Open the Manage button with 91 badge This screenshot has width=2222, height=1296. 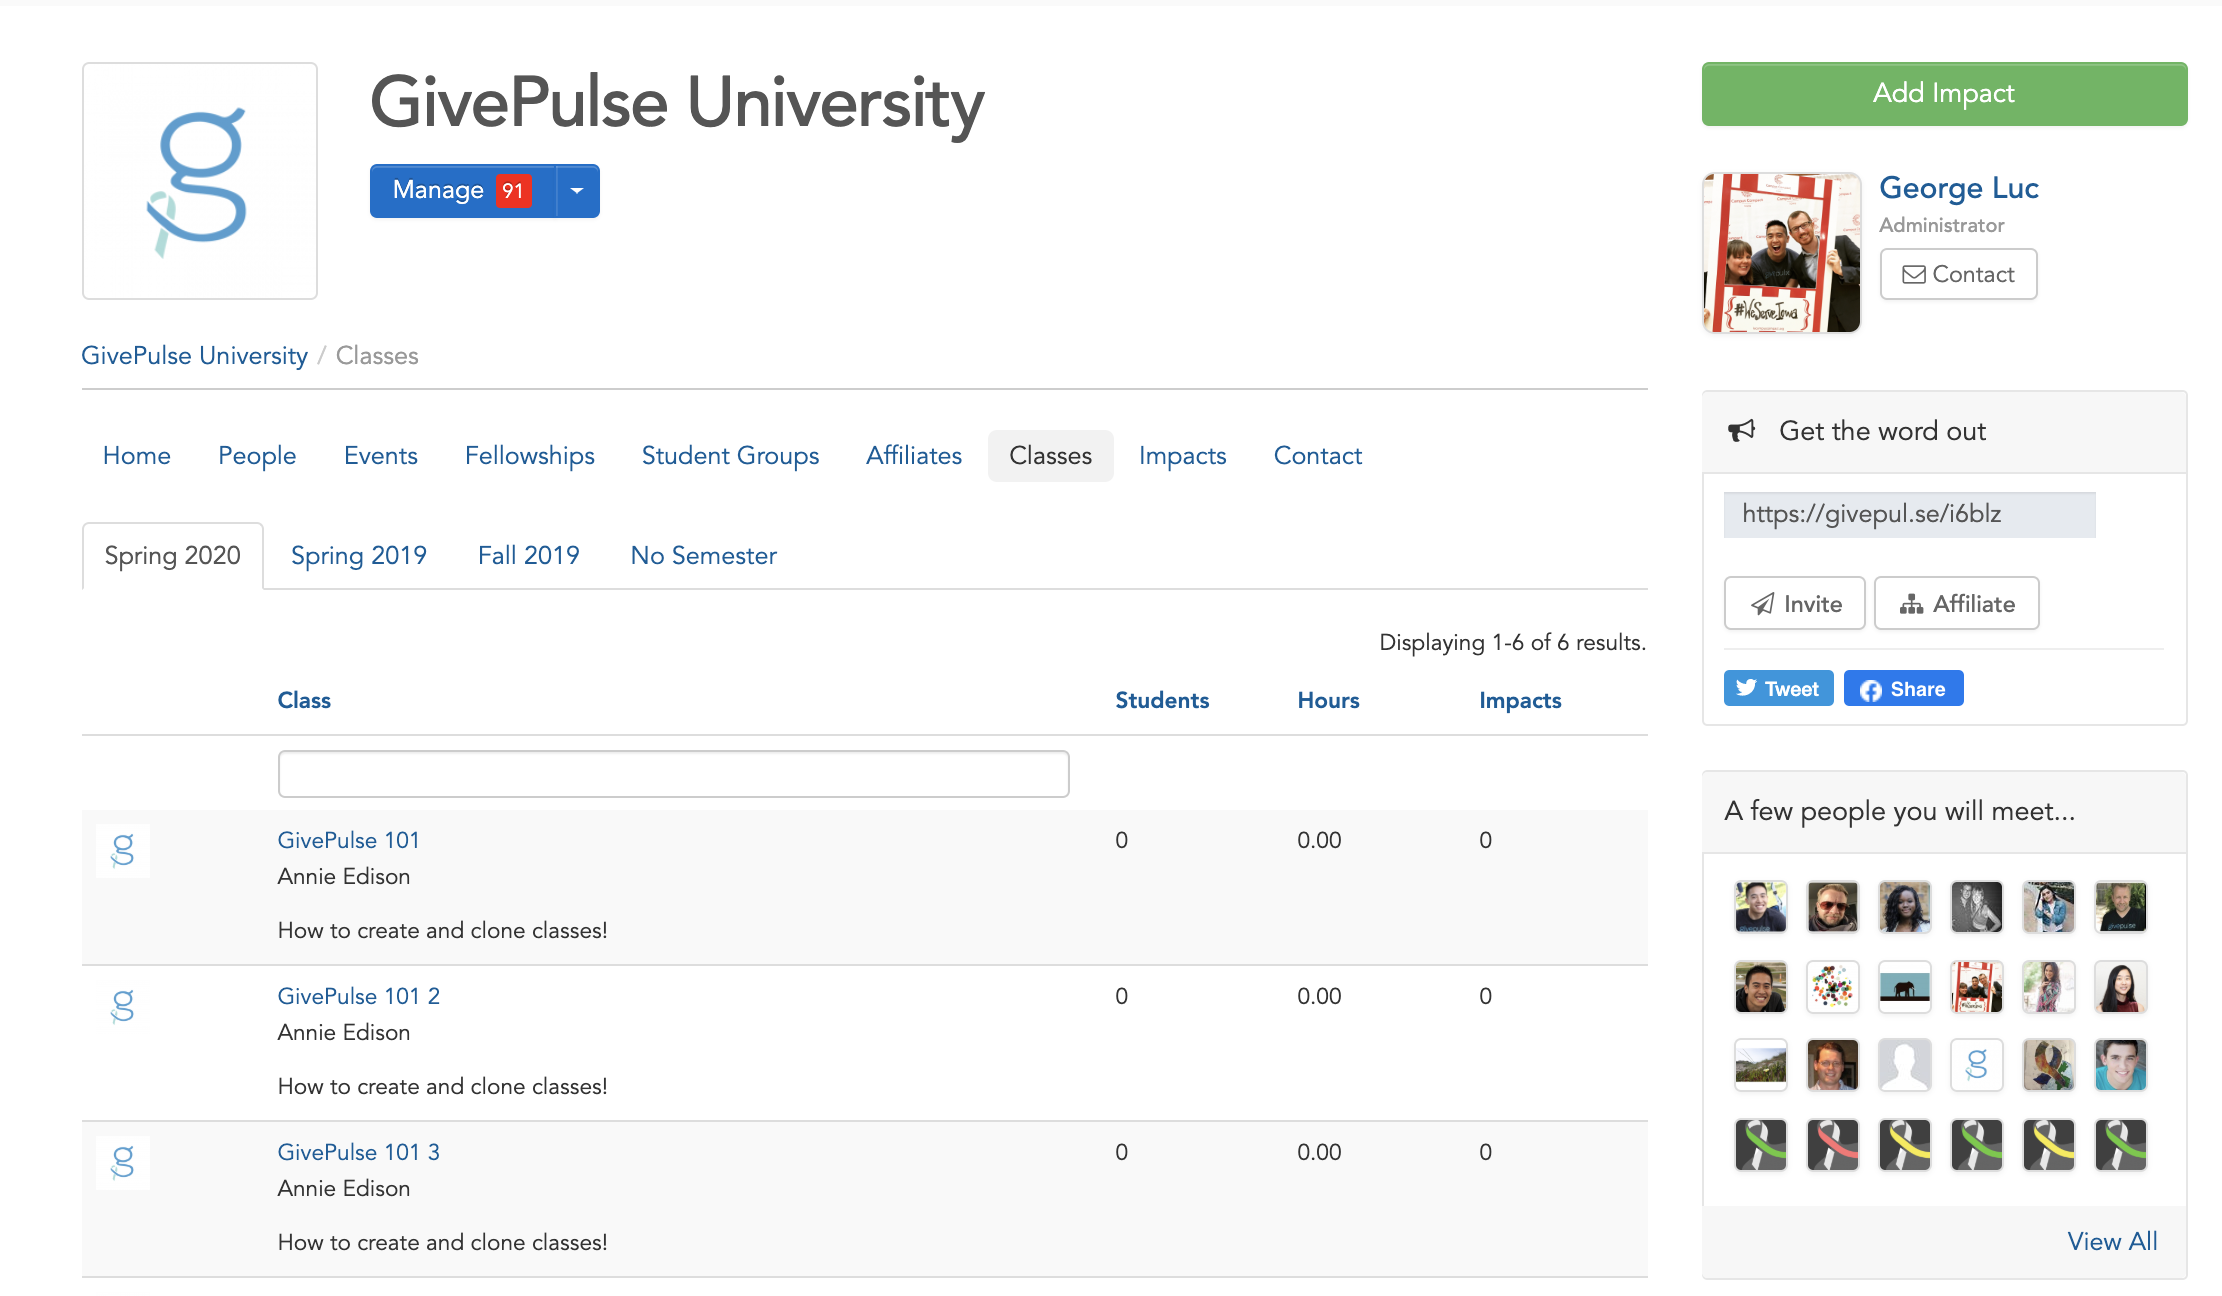click(463, 191)
